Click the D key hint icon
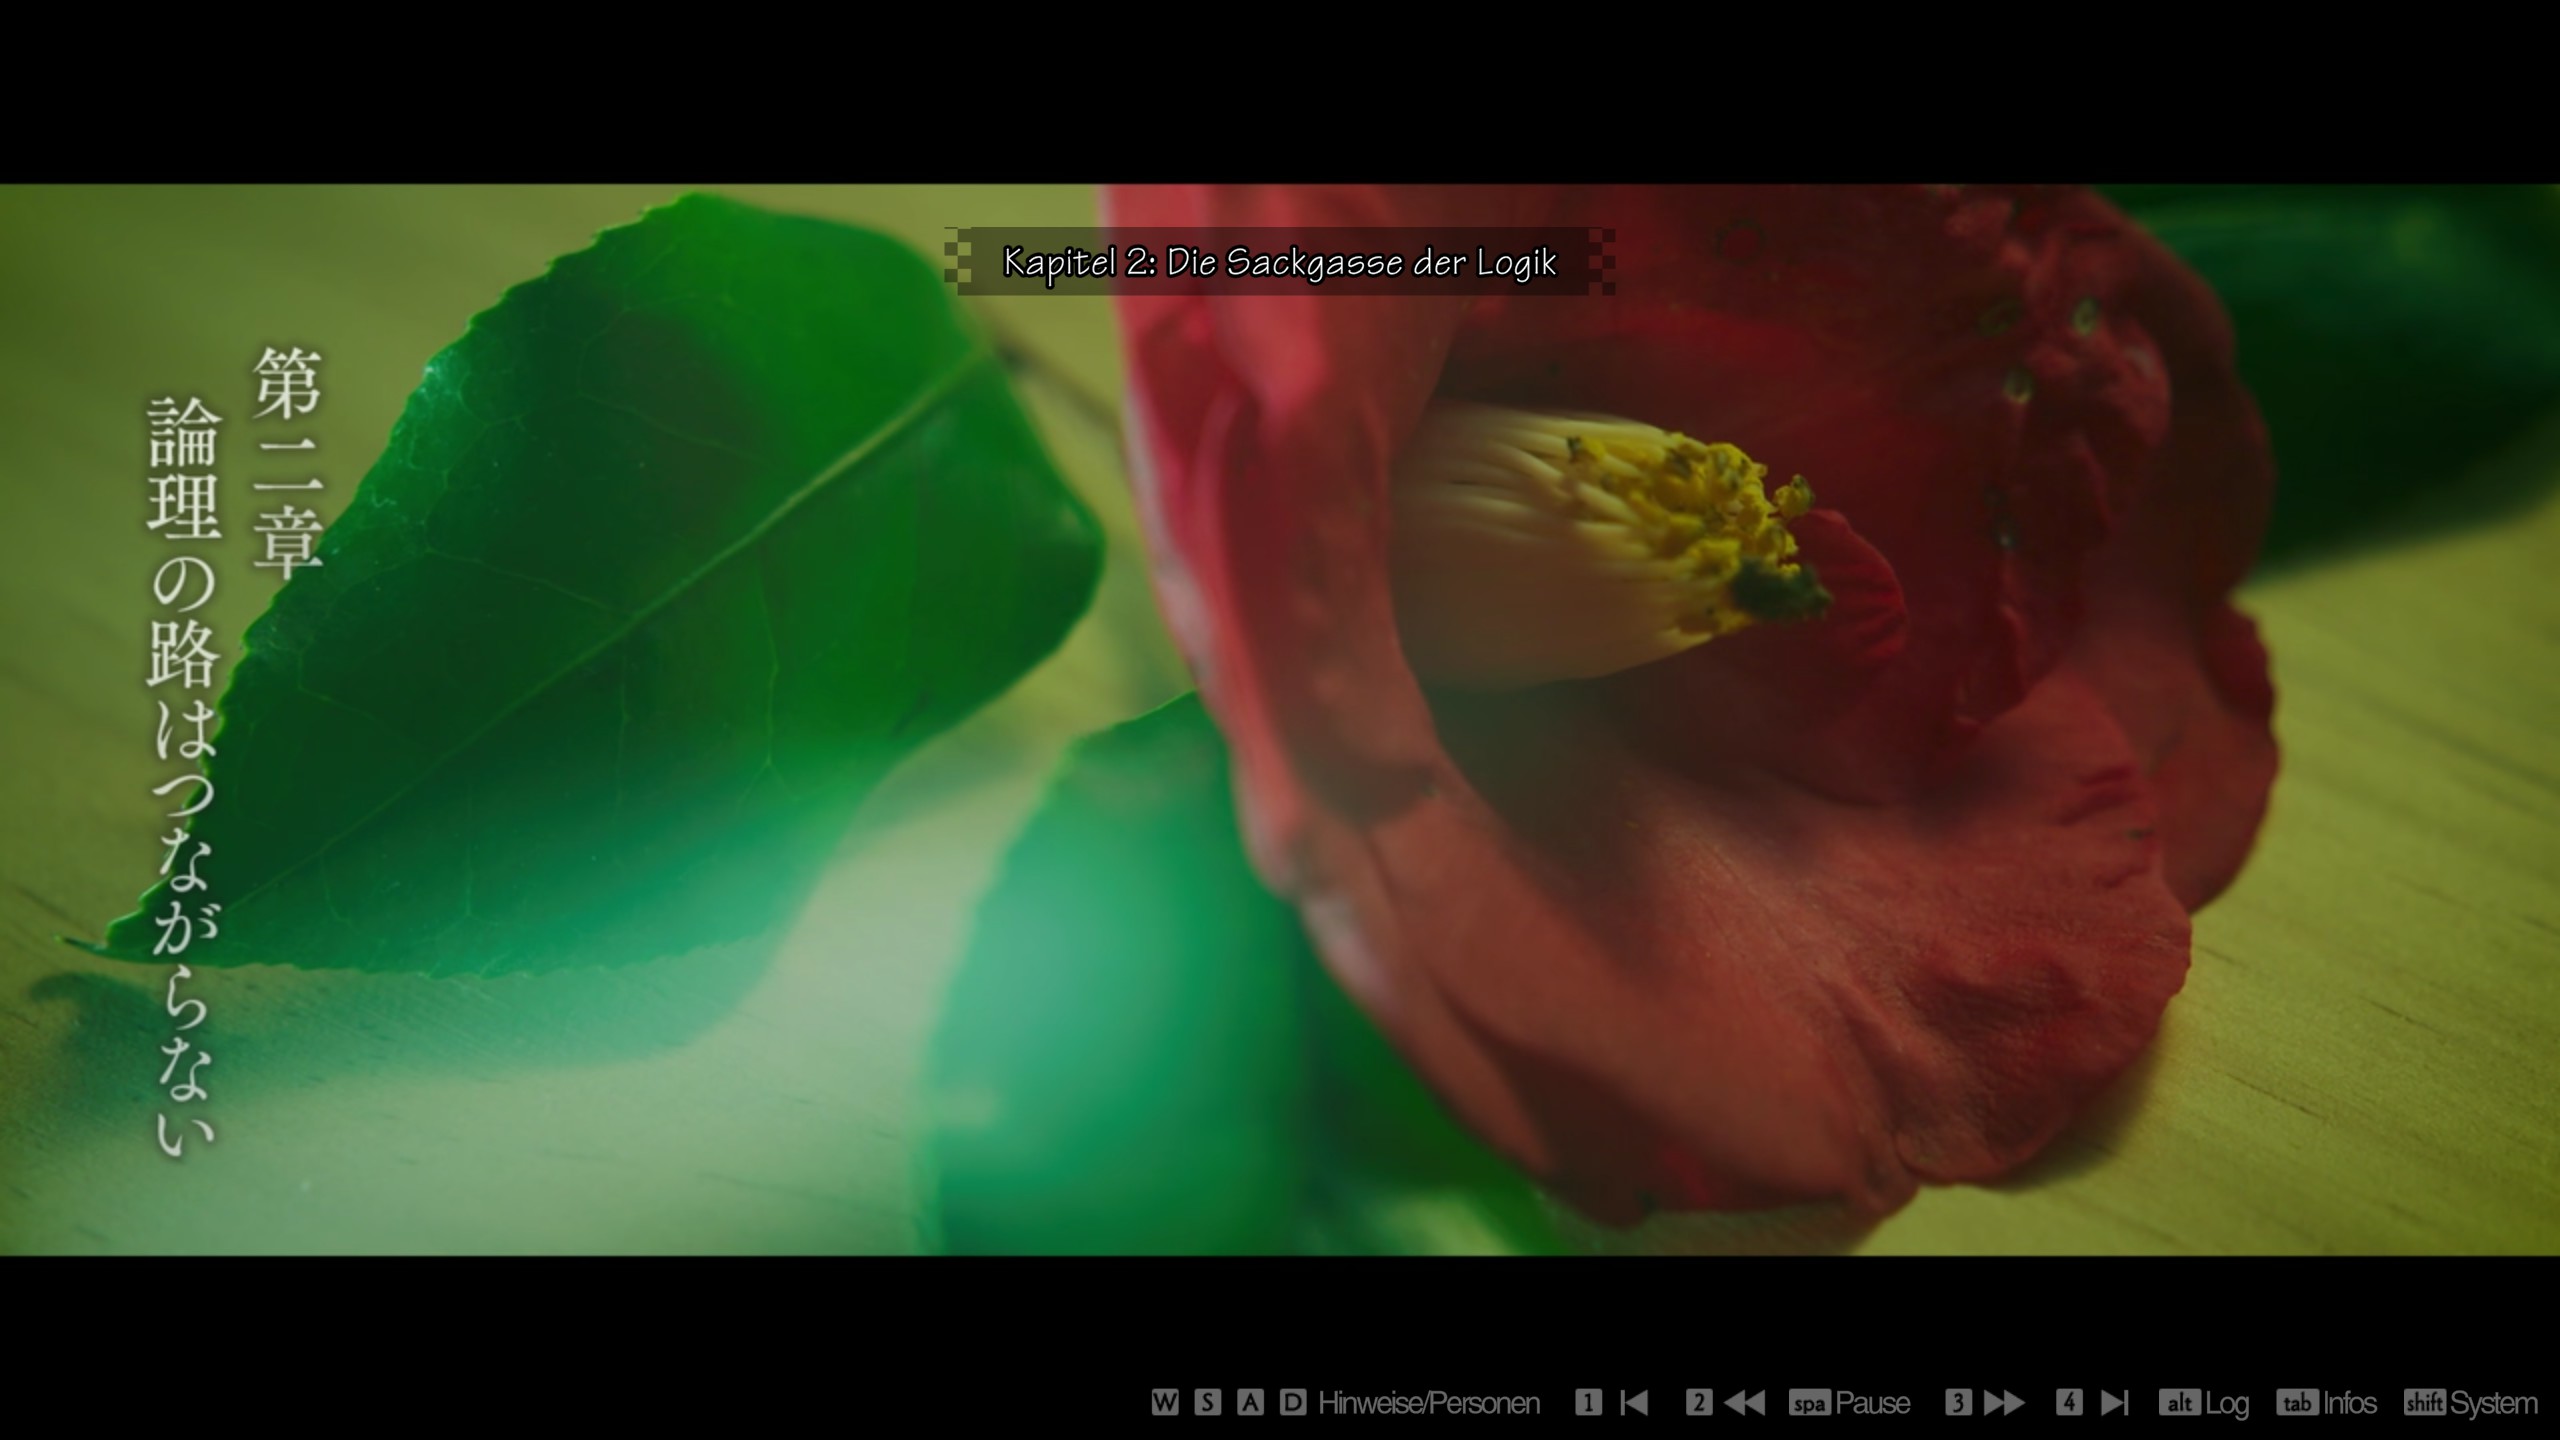Viewport: 2560px width, 1440px height. tap(1293, 1403)
